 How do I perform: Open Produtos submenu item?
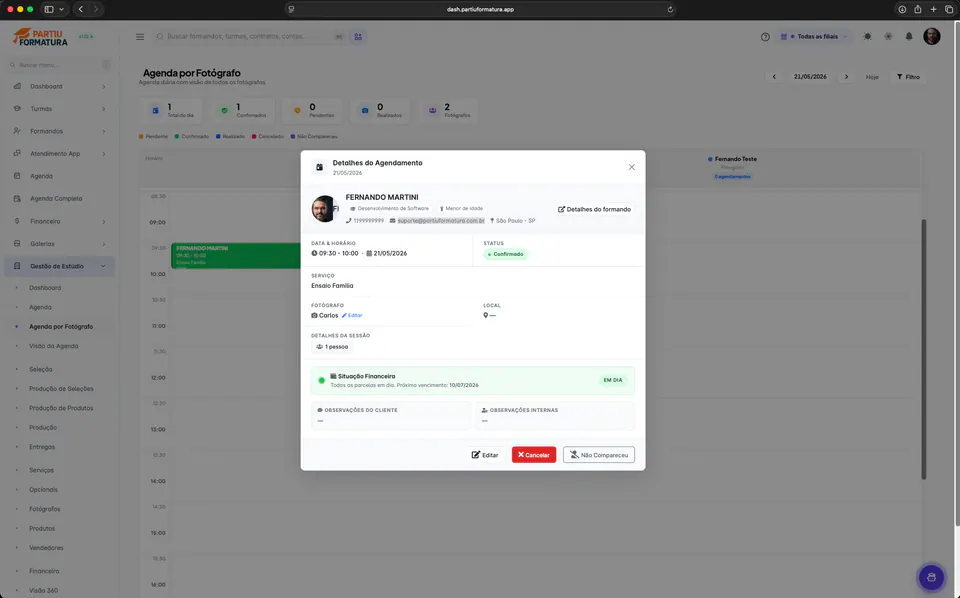pos(42,528)
